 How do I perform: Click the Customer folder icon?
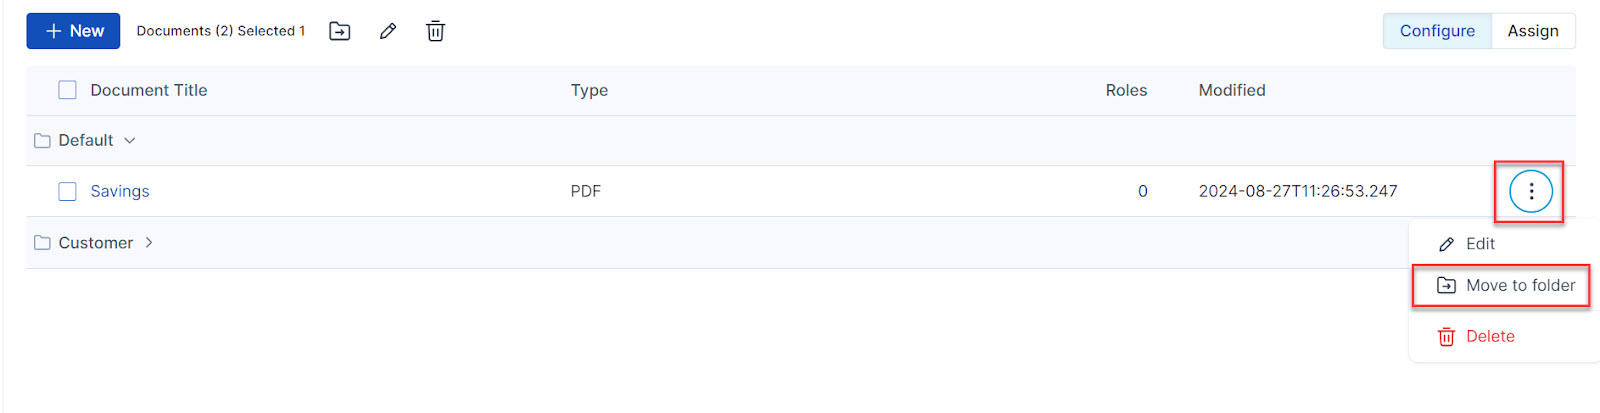click(42, 243)
